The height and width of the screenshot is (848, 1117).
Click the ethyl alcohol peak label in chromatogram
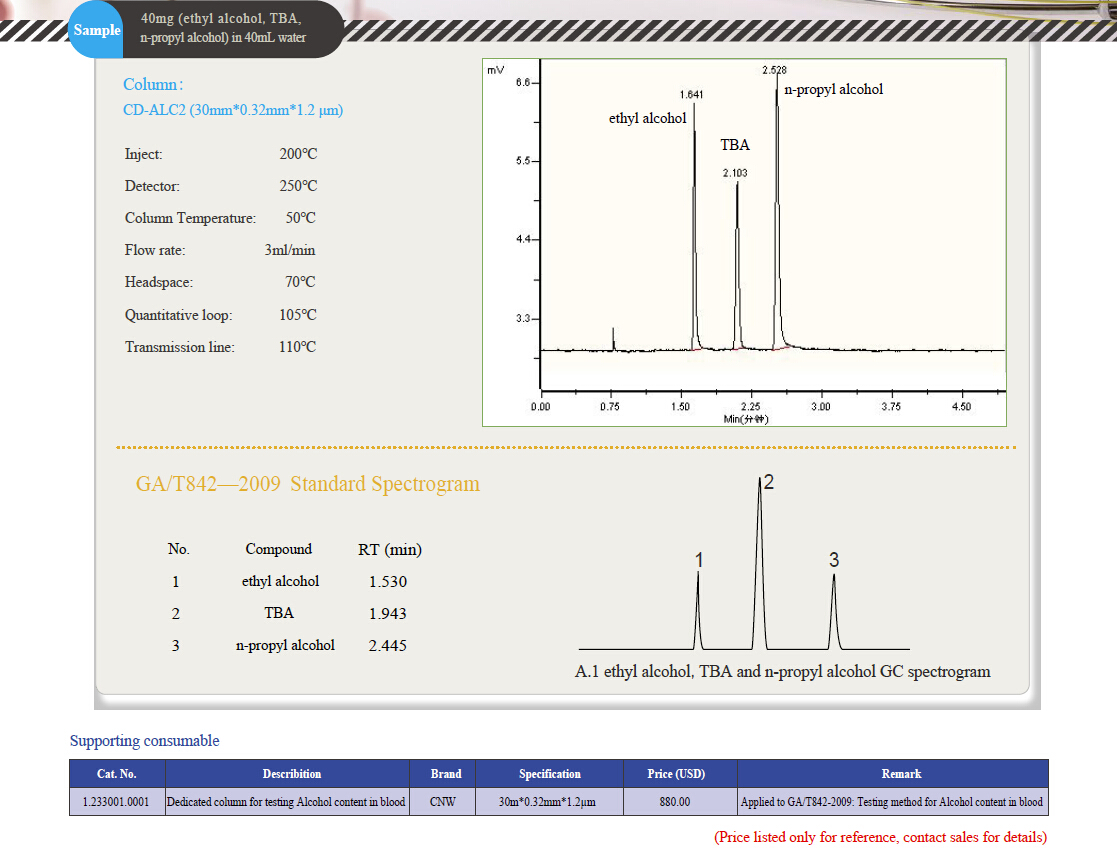point(647,118)
